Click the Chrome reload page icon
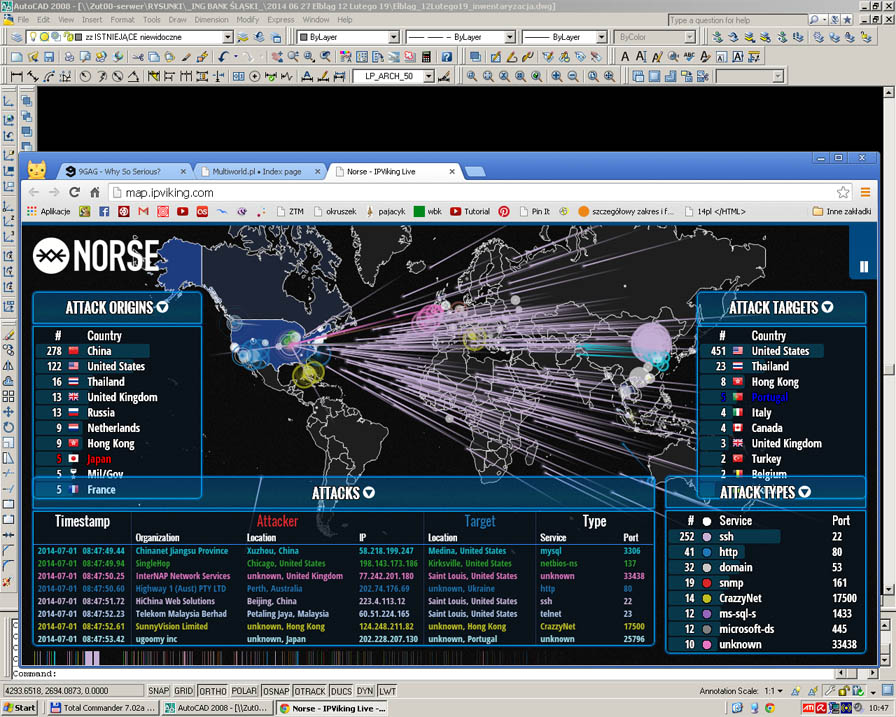The image size is (896, 717). click(73, 192)
